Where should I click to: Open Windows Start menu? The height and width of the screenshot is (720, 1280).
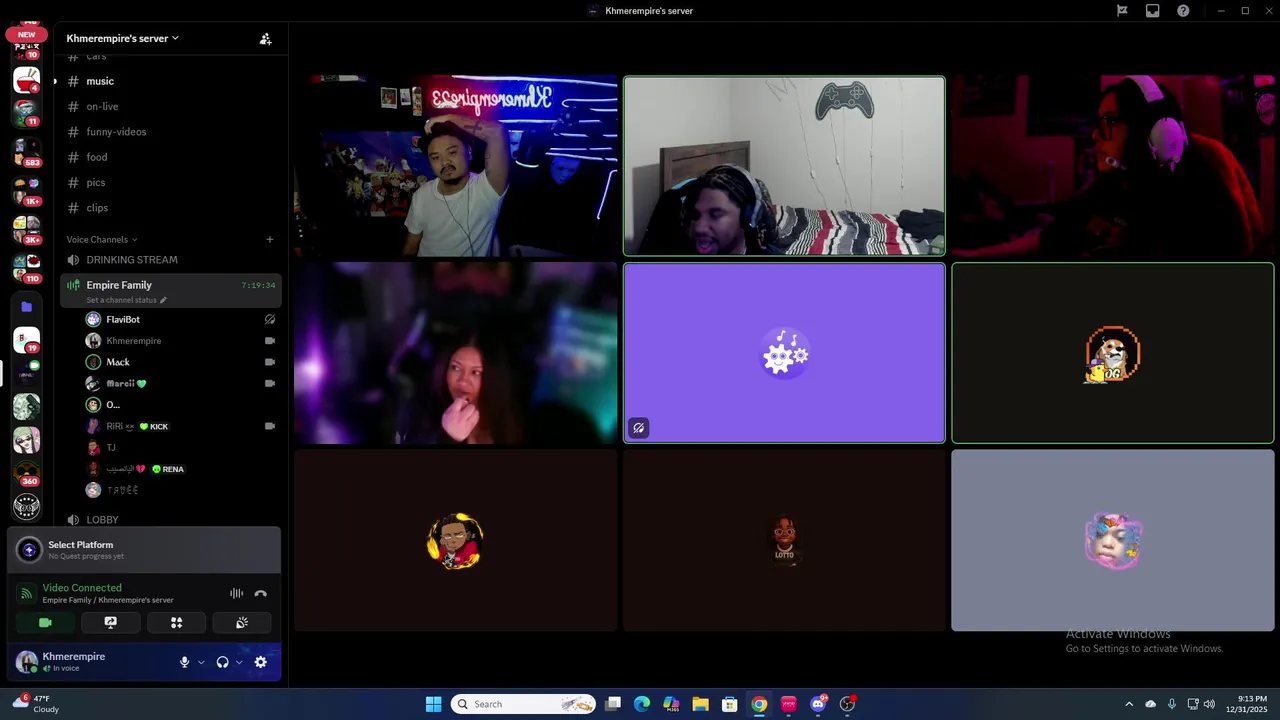click(433, 704)
